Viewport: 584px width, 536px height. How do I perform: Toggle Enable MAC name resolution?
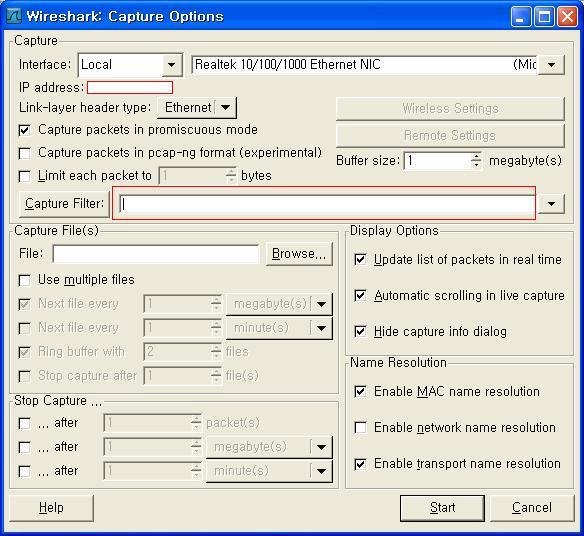[x=360, y=391]
